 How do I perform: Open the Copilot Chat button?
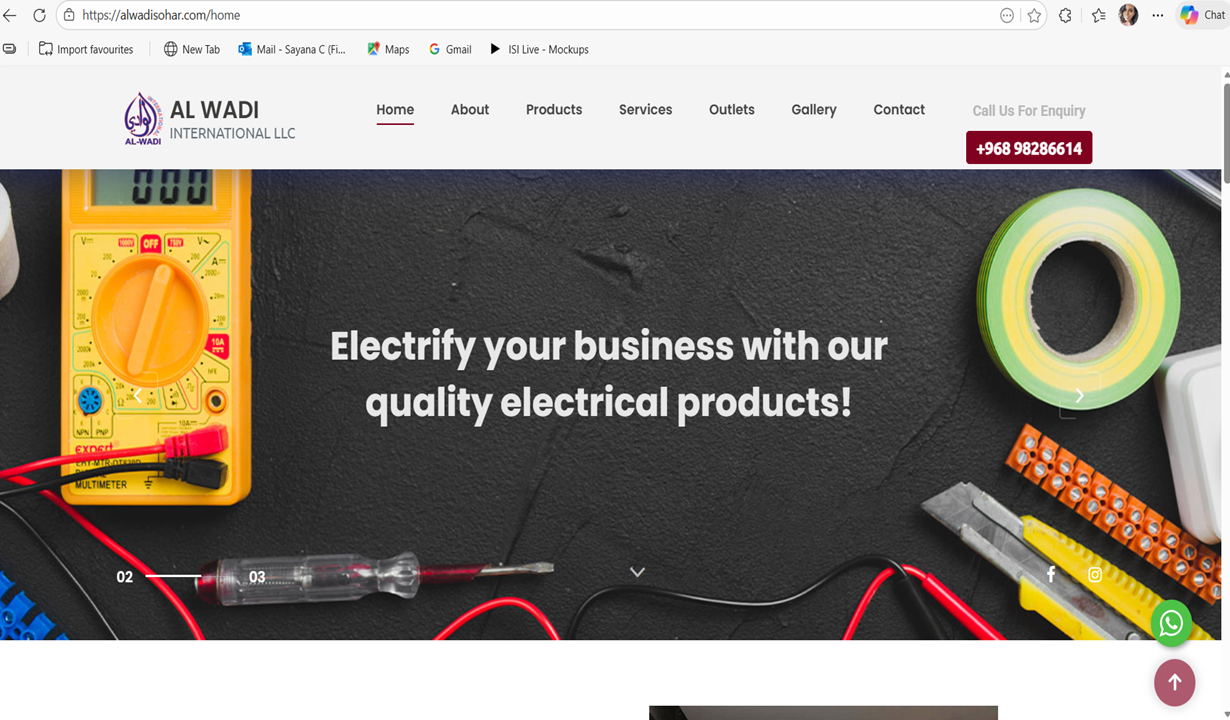(x=1202, y=15)
